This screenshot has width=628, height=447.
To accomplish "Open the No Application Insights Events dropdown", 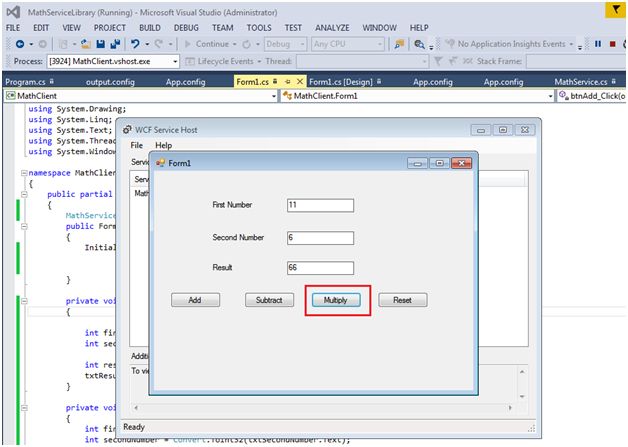I will (572, 44).
